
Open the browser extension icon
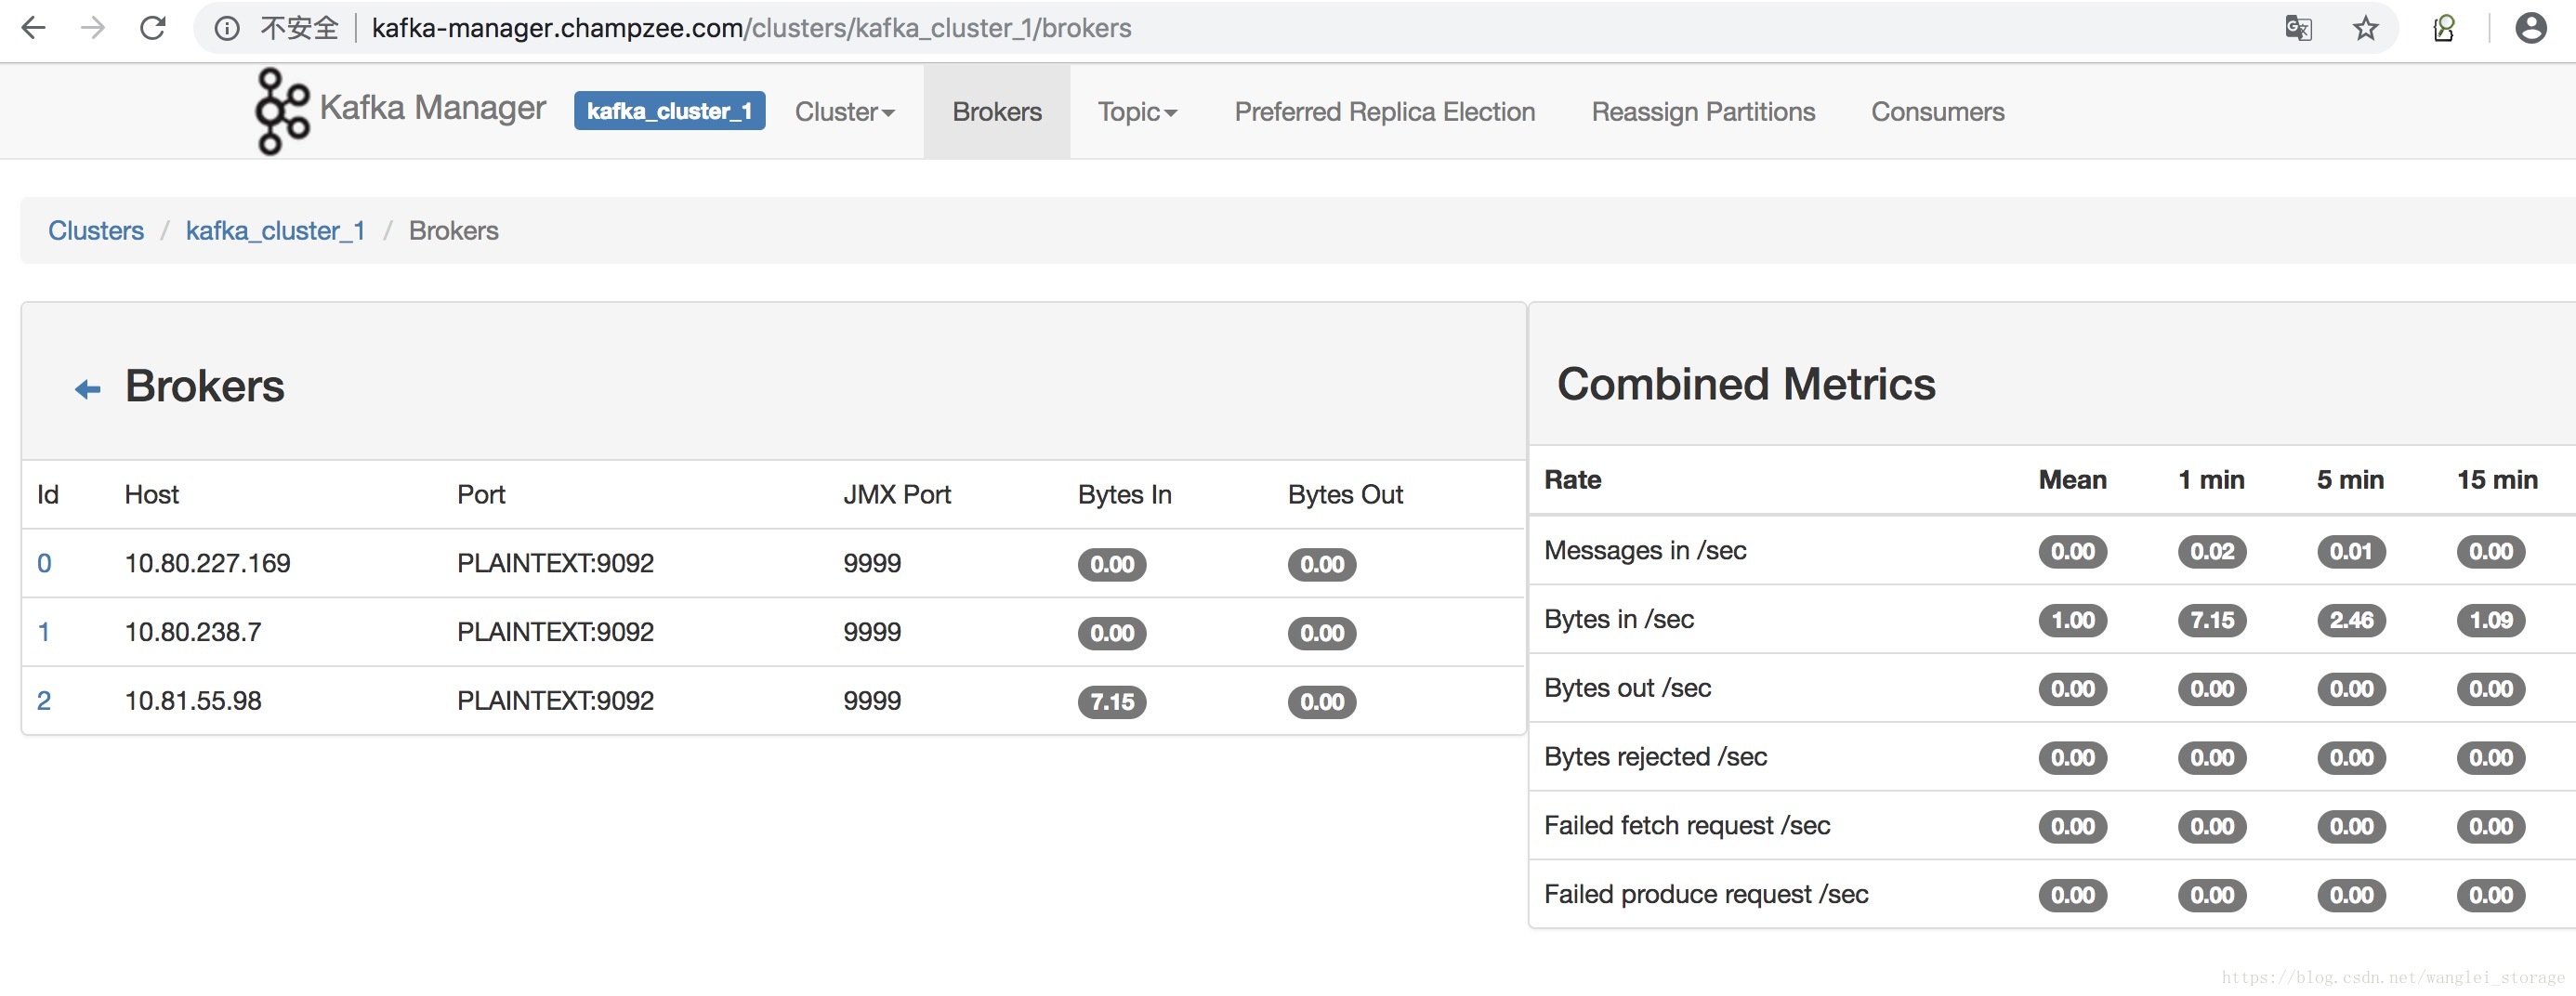[x=2444, y=28]
